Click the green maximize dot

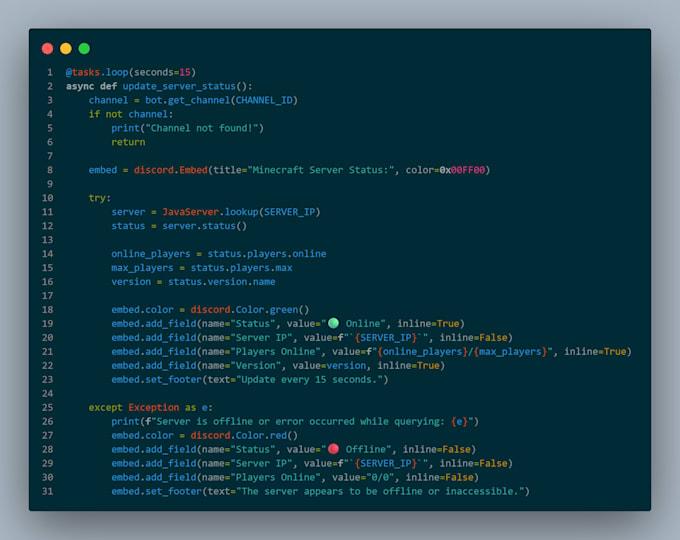point(84,49)
